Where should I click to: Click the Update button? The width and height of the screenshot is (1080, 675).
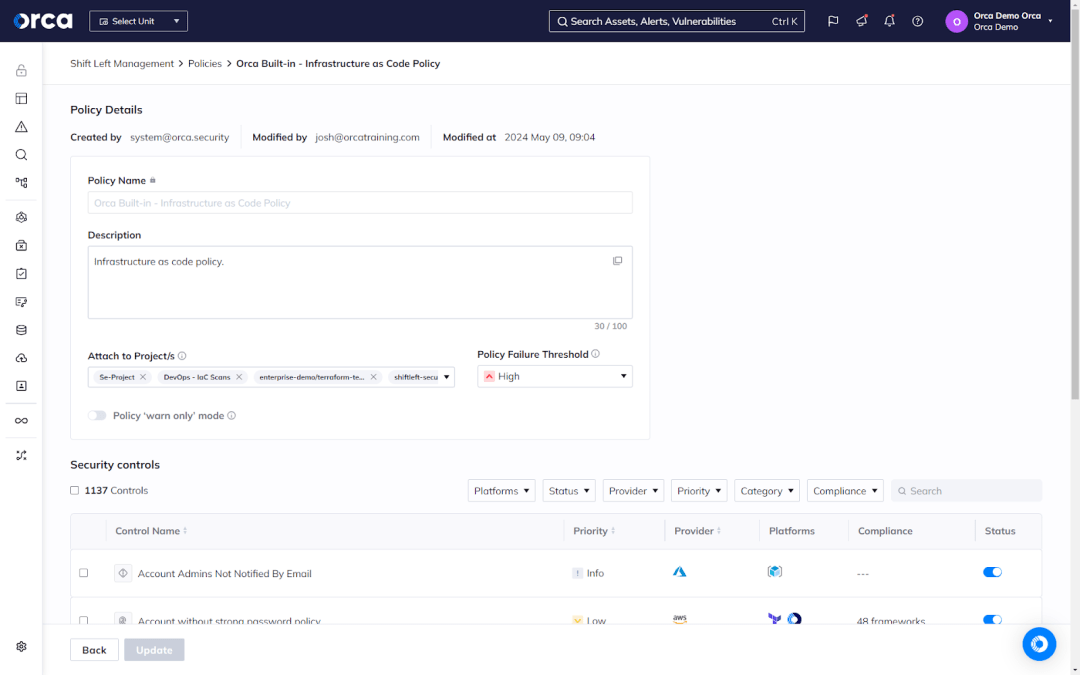(154, 650)
